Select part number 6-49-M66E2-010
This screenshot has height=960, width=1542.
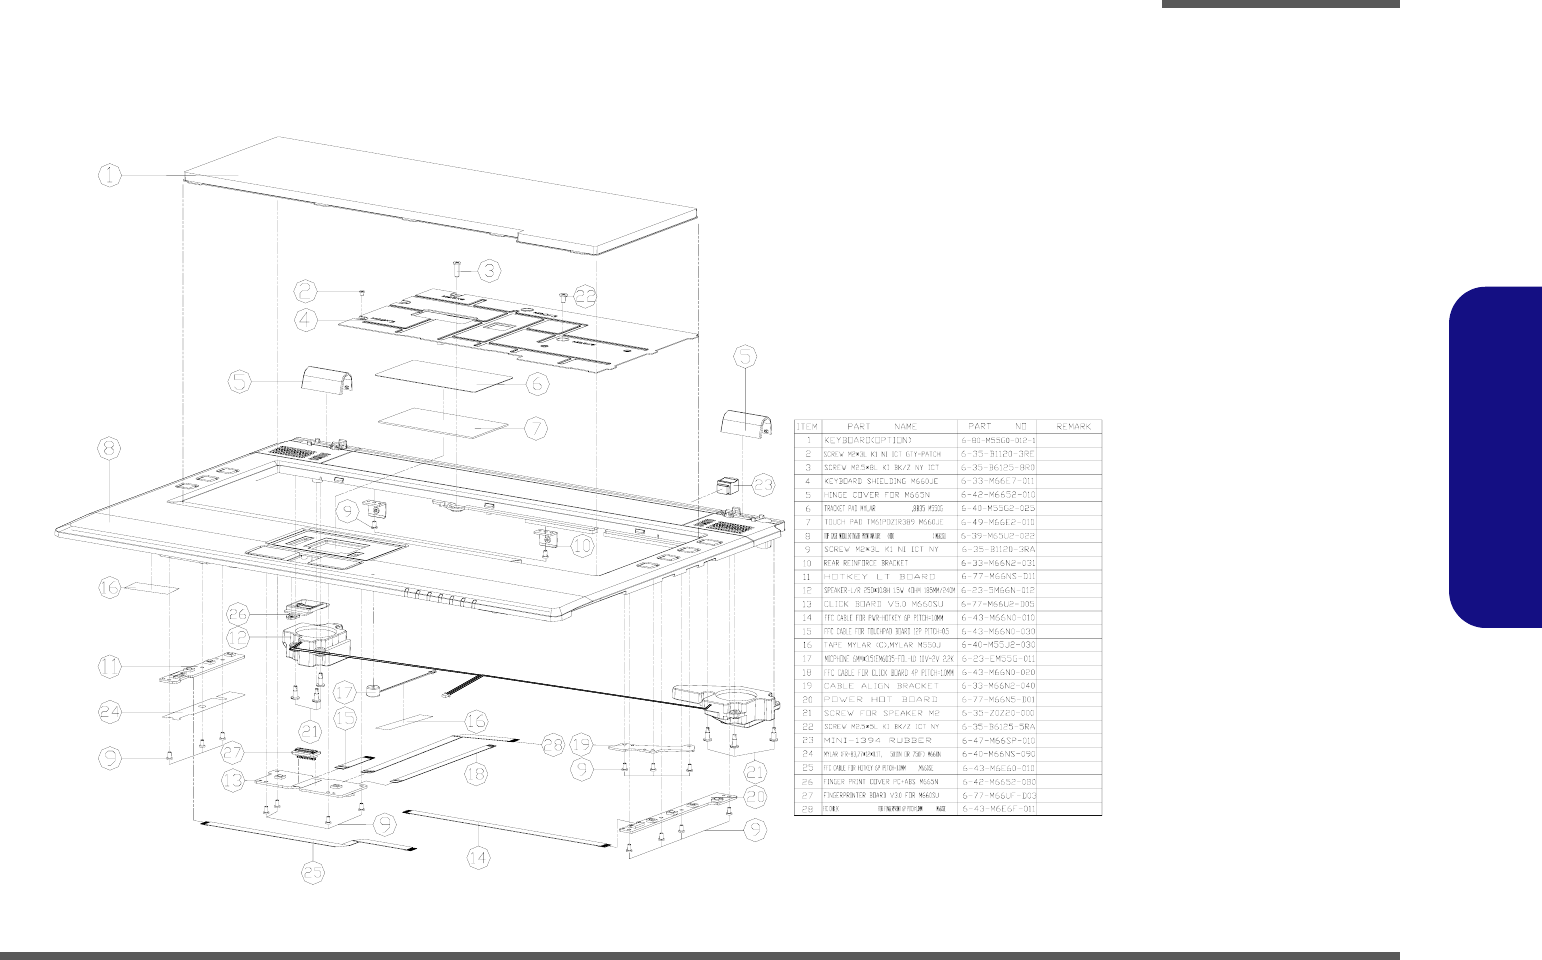coord(998,522)
